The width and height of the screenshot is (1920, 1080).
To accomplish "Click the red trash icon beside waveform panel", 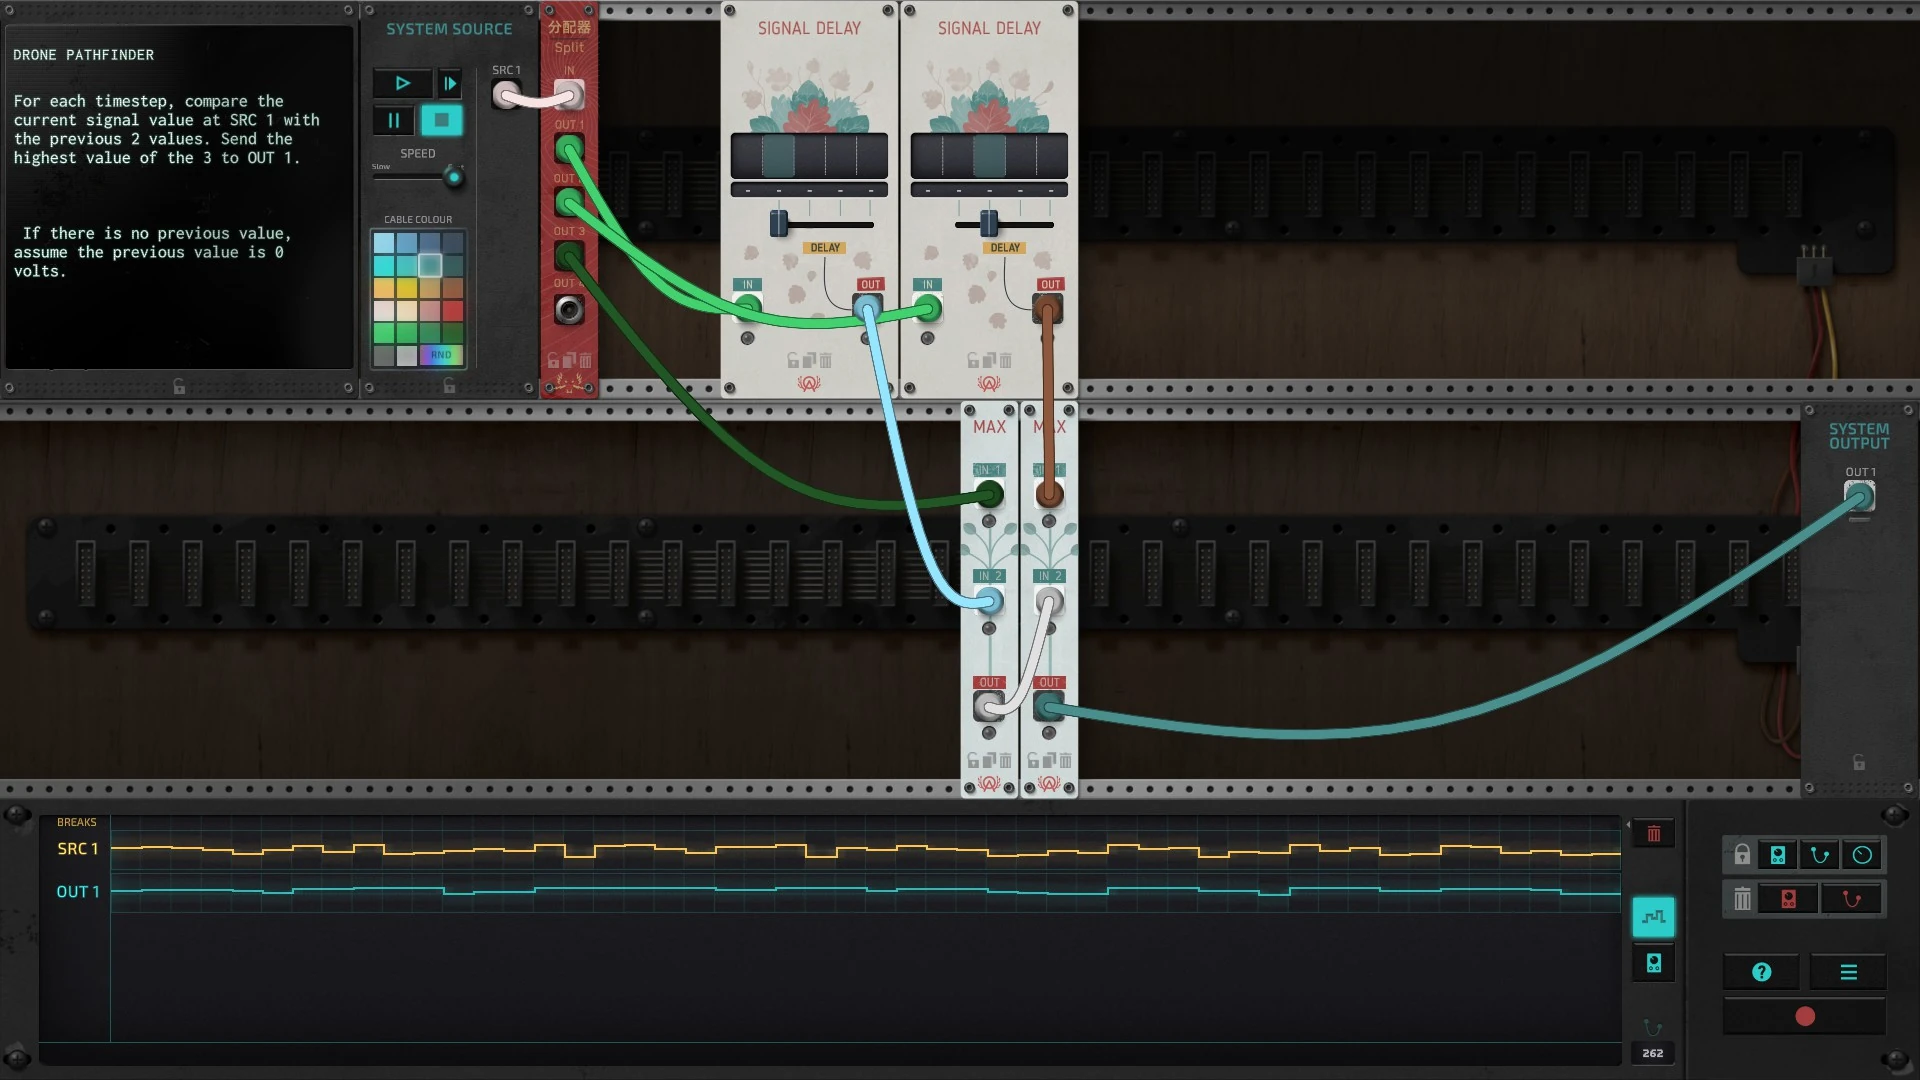I will coord(1654,834).
